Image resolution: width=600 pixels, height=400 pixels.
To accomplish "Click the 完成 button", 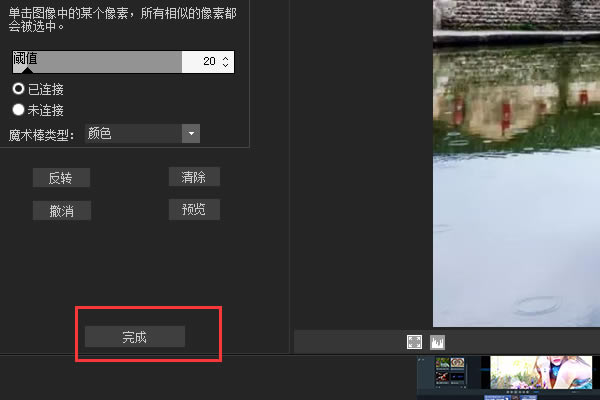I will (135, 337).
